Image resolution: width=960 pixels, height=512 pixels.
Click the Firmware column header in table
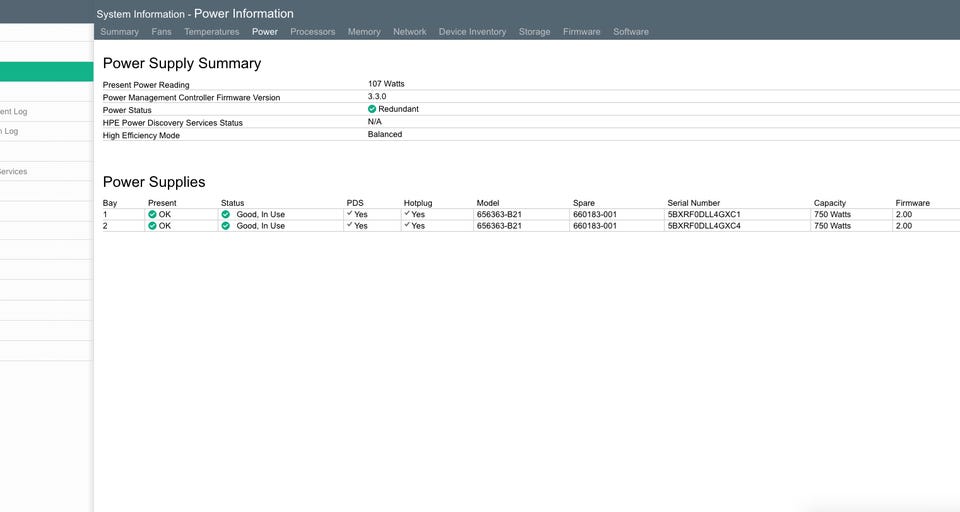pos(912,203)
